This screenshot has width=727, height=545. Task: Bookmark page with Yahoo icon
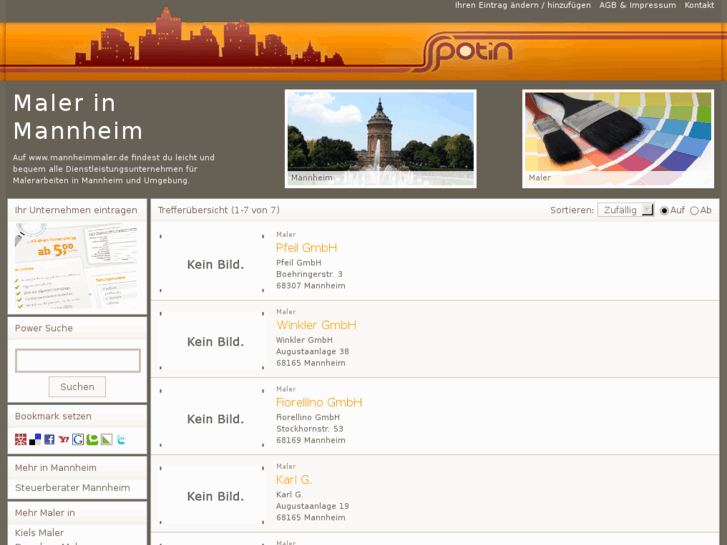click(x=64, y=439)
